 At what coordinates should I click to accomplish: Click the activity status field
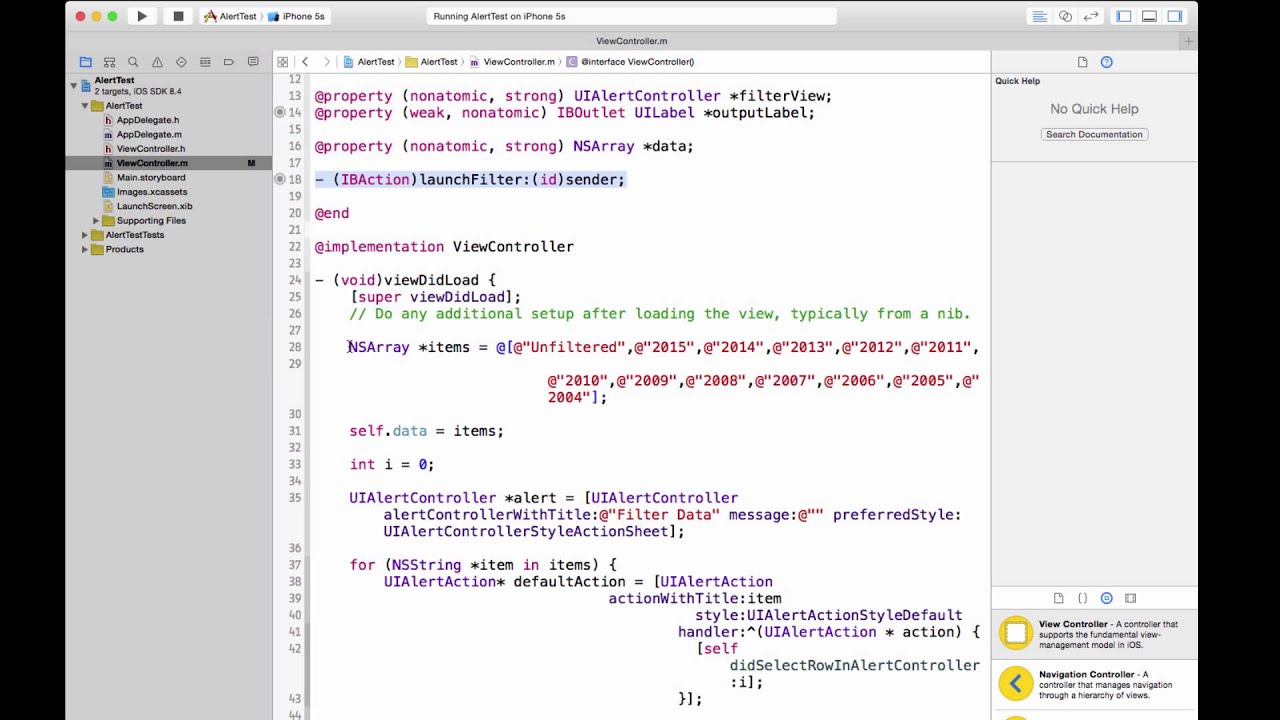(631, 16)
